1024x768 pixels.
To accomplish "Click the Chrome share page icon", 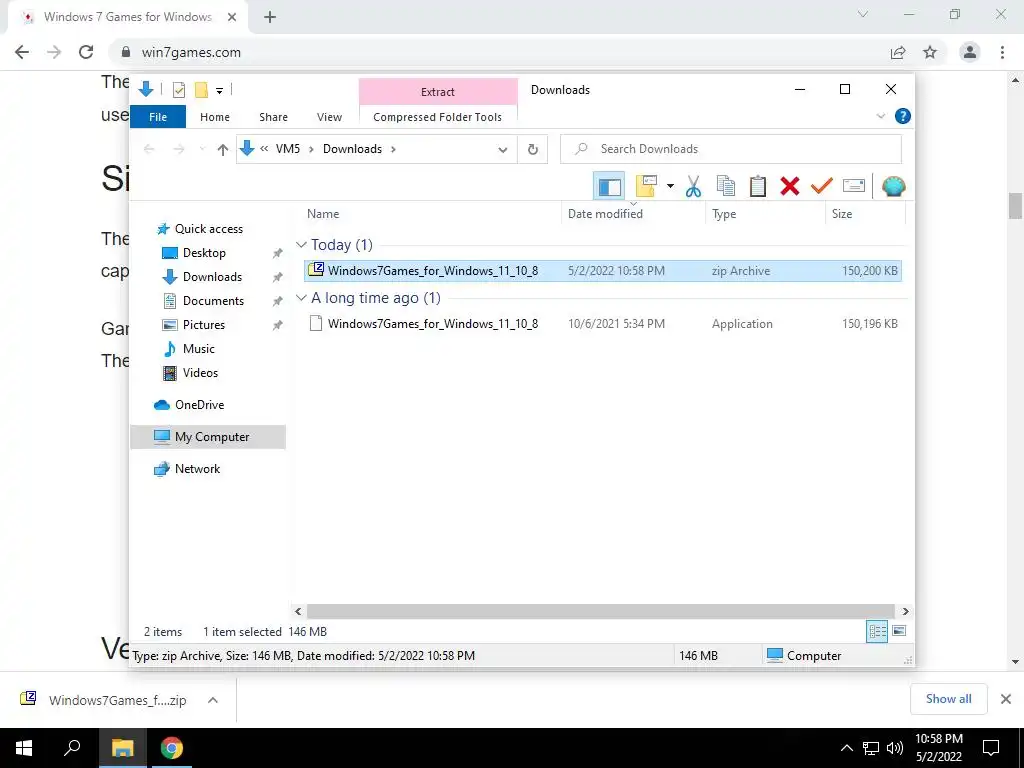I will (x=898, y=52).
